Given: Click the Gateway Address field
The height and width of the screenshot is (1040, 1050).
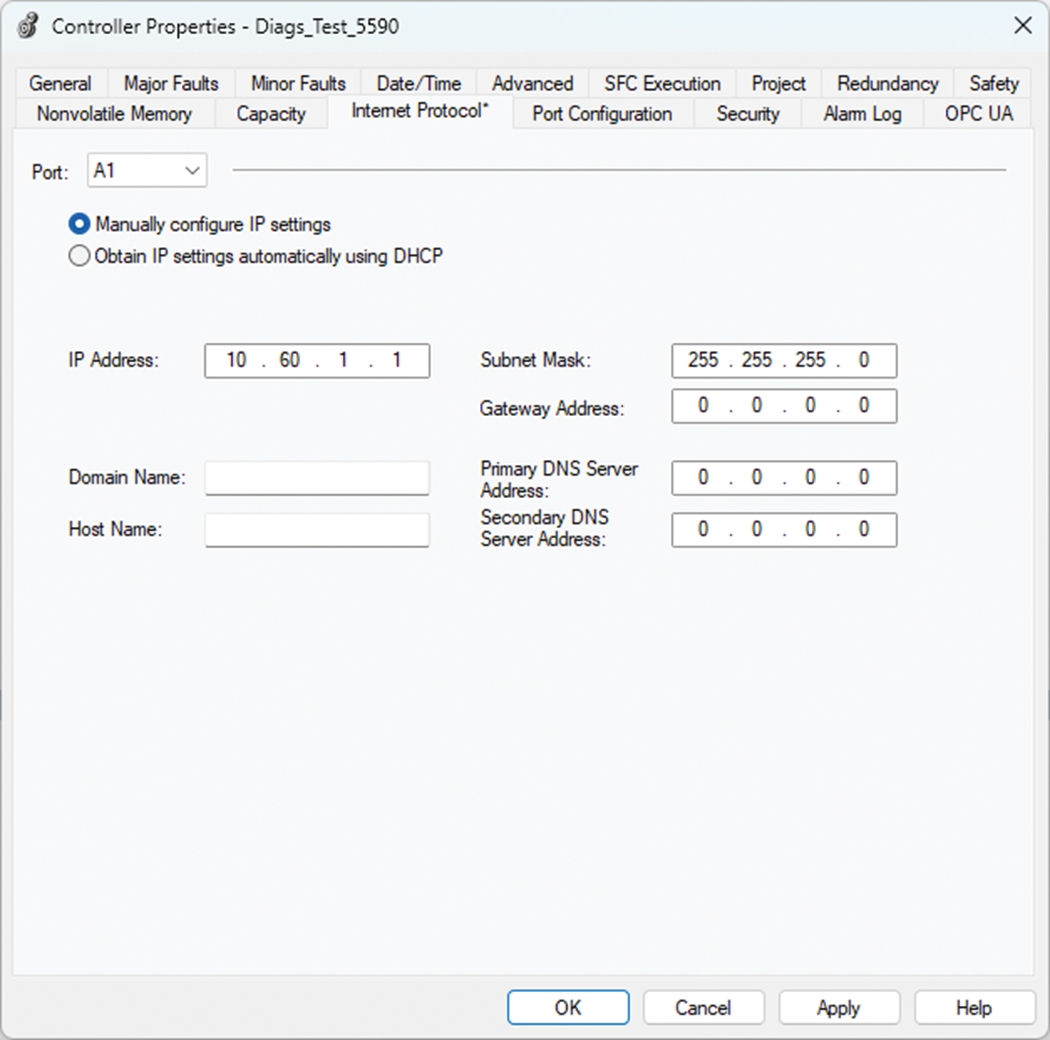Looking at the screenshot, I should click(x=784, y=406).
